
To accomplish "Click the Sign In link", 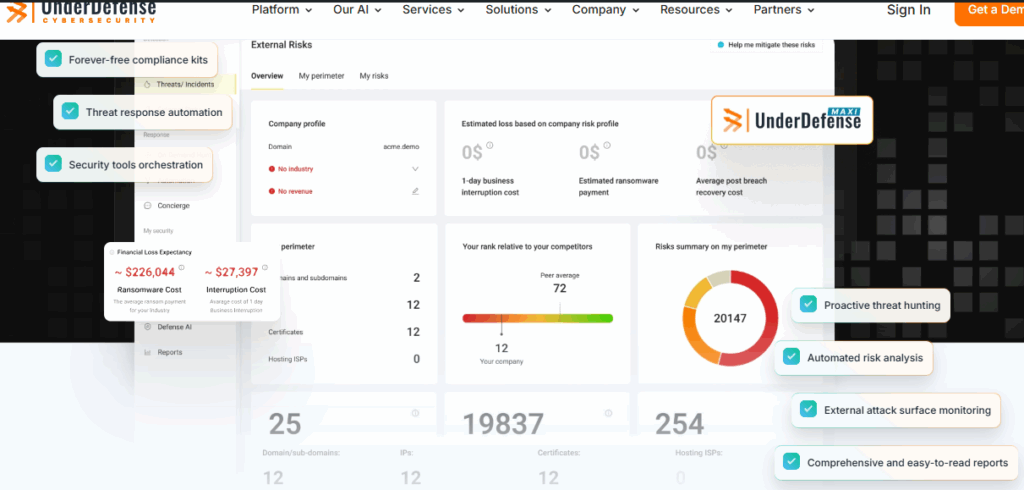I will [908, 10].
